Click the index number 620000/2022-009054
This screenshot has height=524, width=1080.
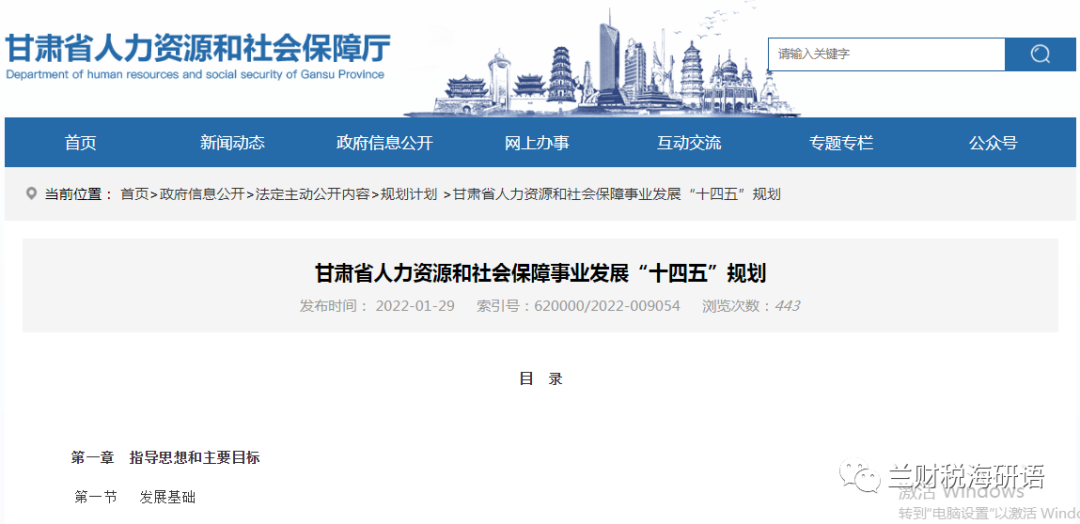click(607, 306)
